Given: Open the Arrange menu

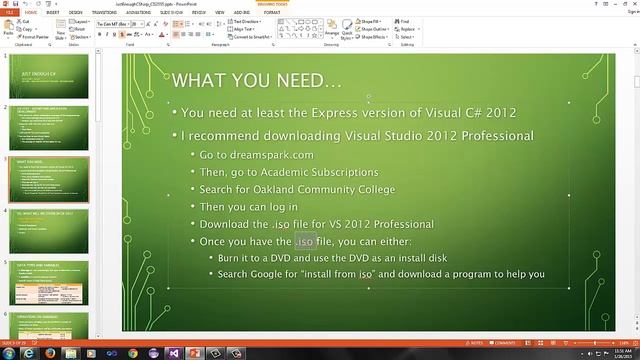Looking at the screenshot, I should (332, 29).
